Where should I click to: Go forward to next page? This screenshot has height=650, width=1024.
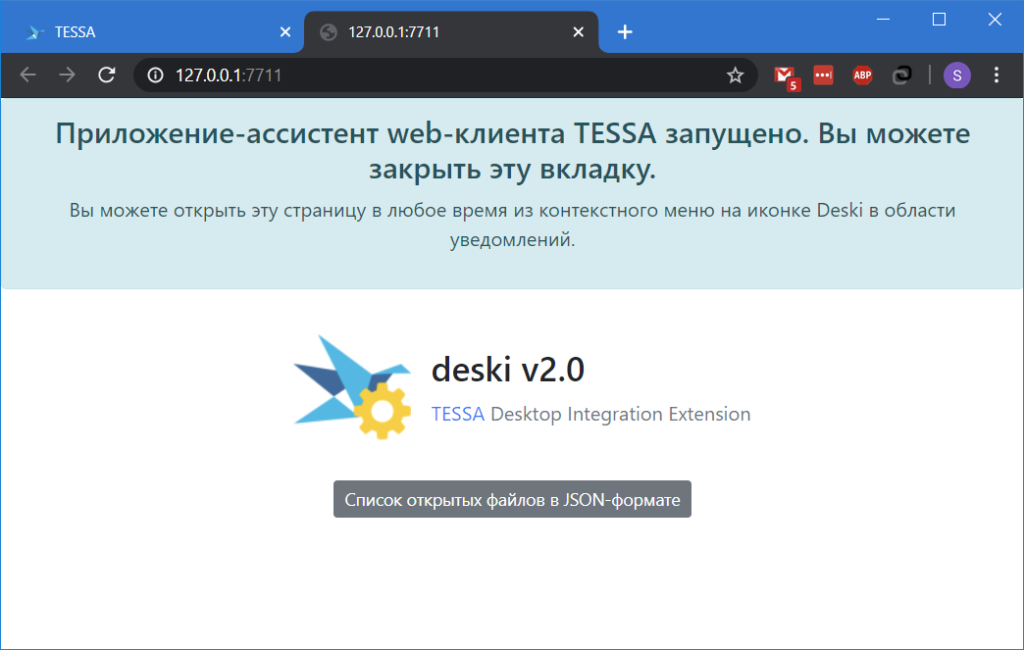(x=67, y=75)
